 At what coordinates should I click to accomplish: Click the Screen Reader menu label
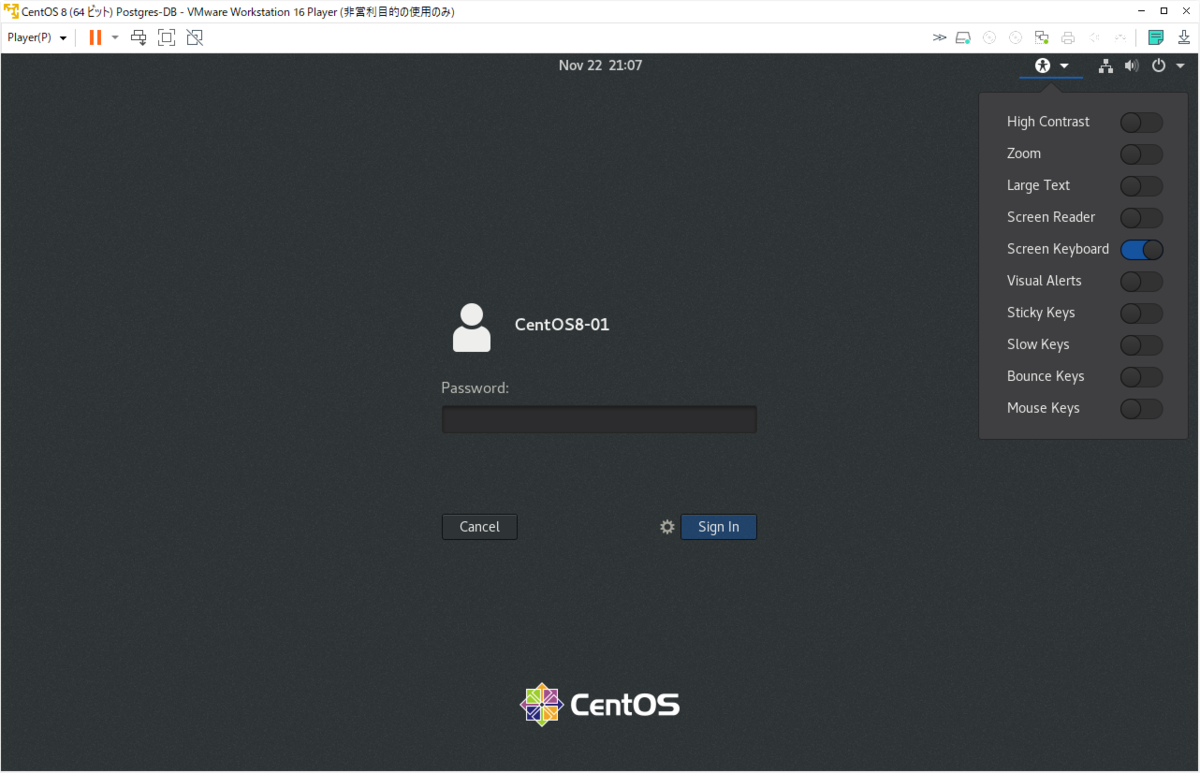pos(1051,217)
